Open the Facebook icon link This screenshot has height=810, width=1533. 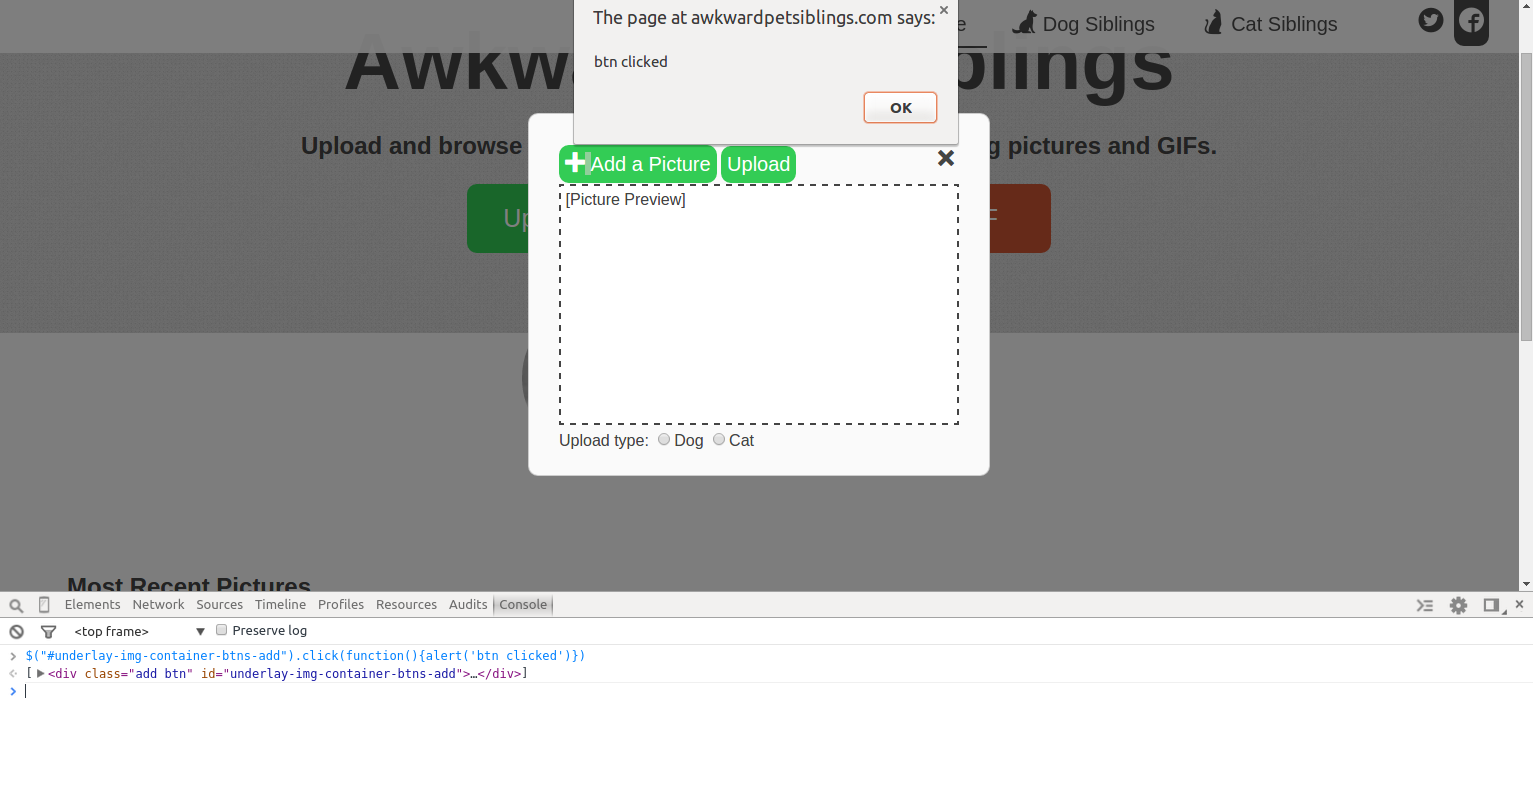point(1471,21)
